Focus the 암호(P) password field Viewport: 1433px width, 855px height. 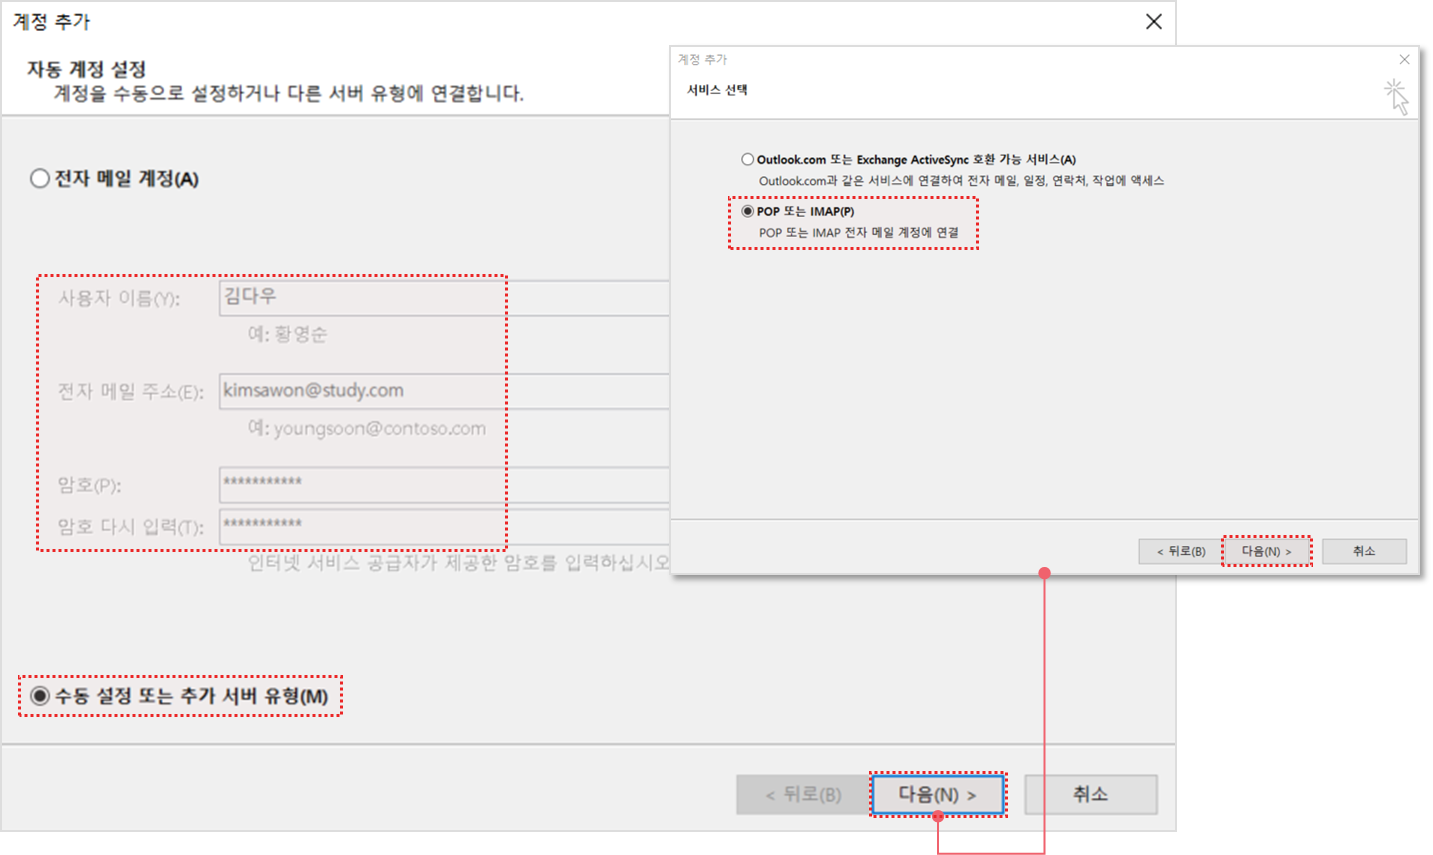pos(440,484)
